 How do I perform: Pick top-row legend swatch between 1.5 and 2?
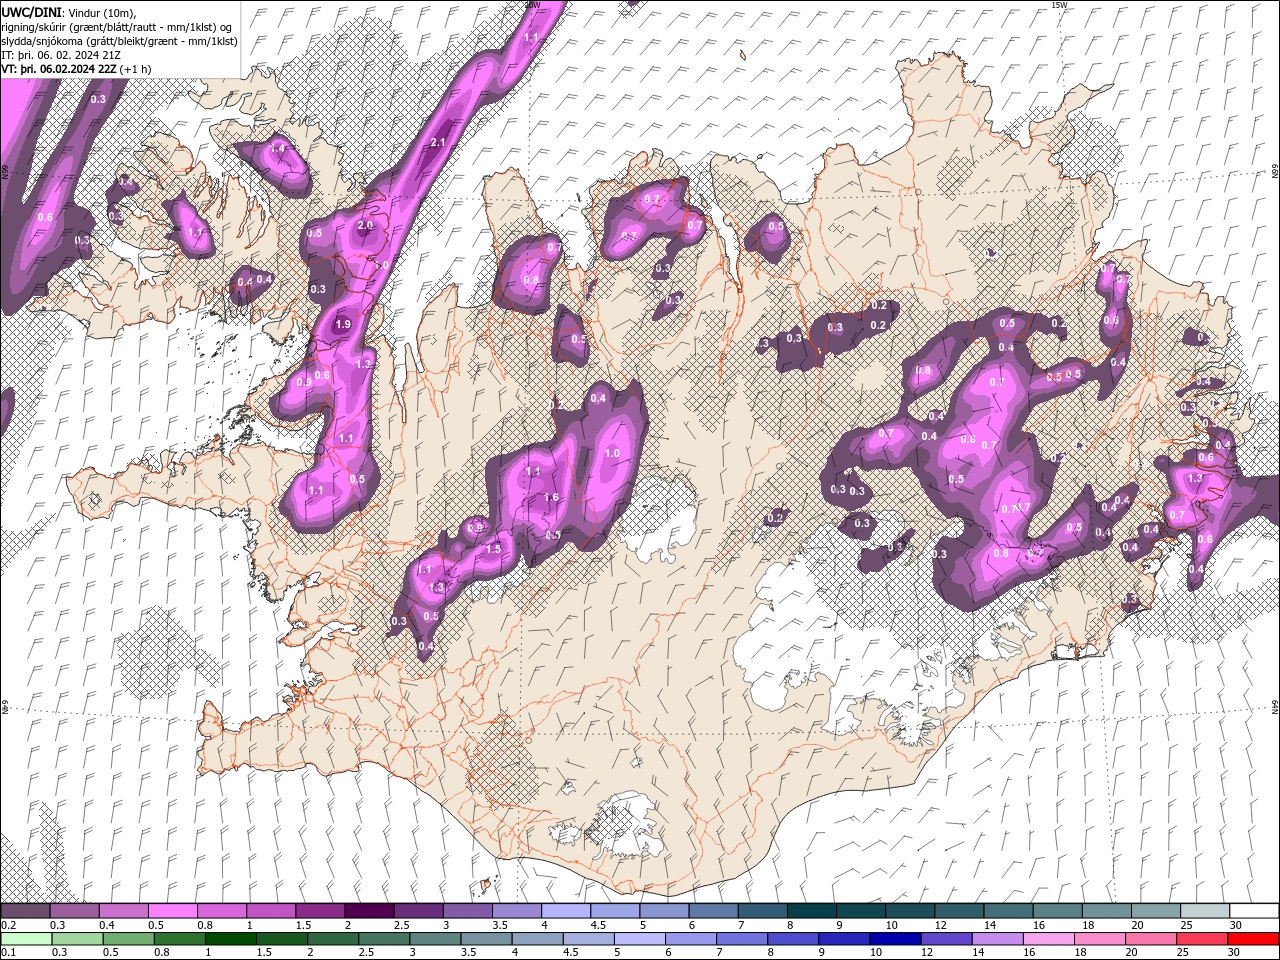tap(320, 911)
